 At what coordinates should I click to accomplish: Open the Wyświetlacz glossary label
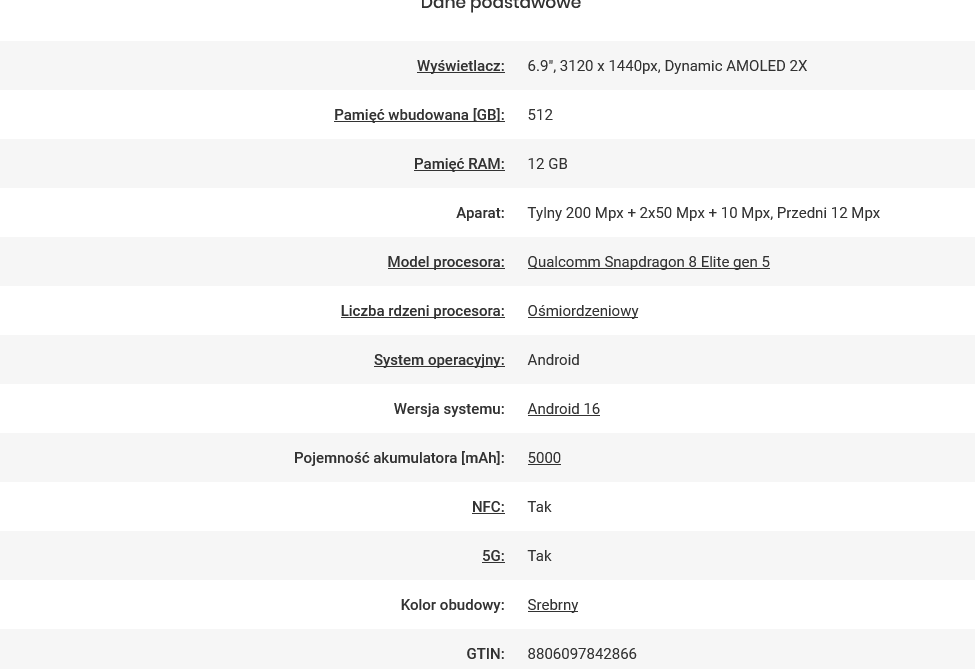click(x=461, y=66)
